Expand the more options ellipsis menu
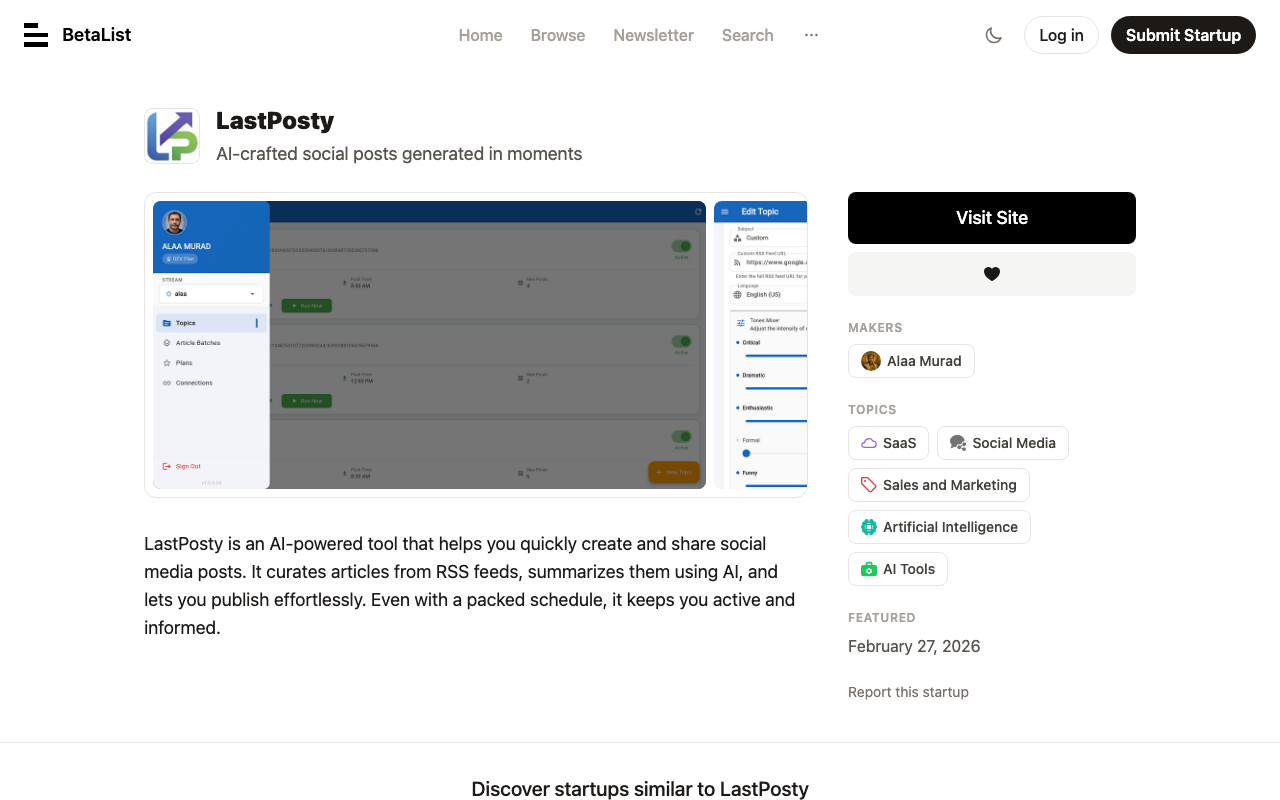The width and height of the screenshot is (1280, 800). pyautogui.click(x=811, y=35)
